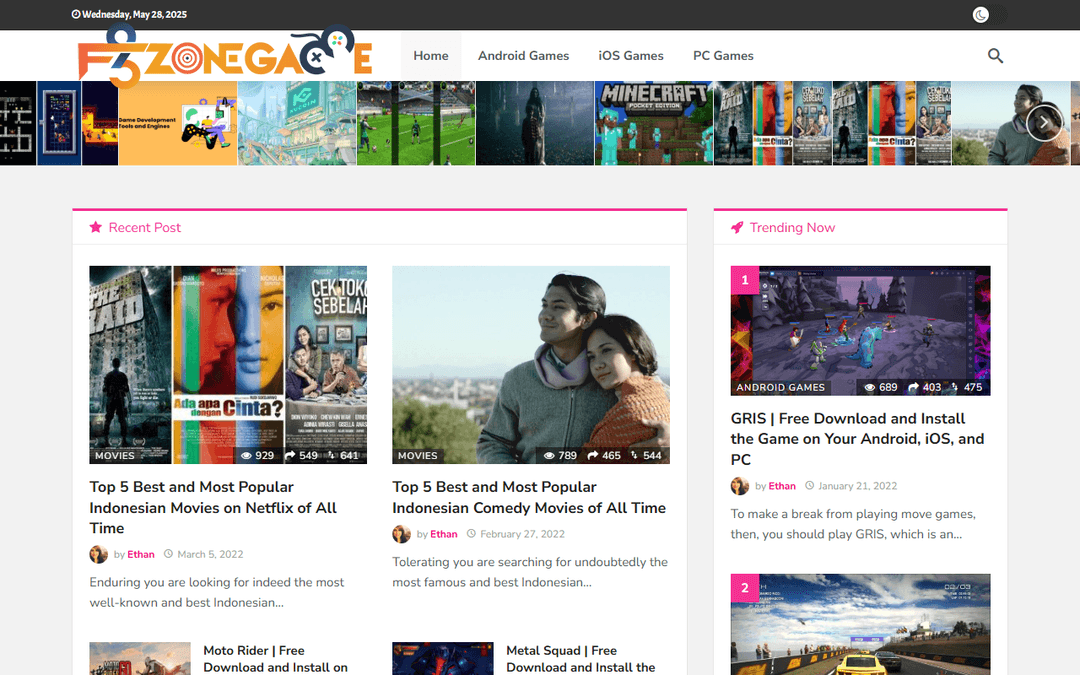
Task: Click the trend icon showing 475
Action: pos(955,387)
